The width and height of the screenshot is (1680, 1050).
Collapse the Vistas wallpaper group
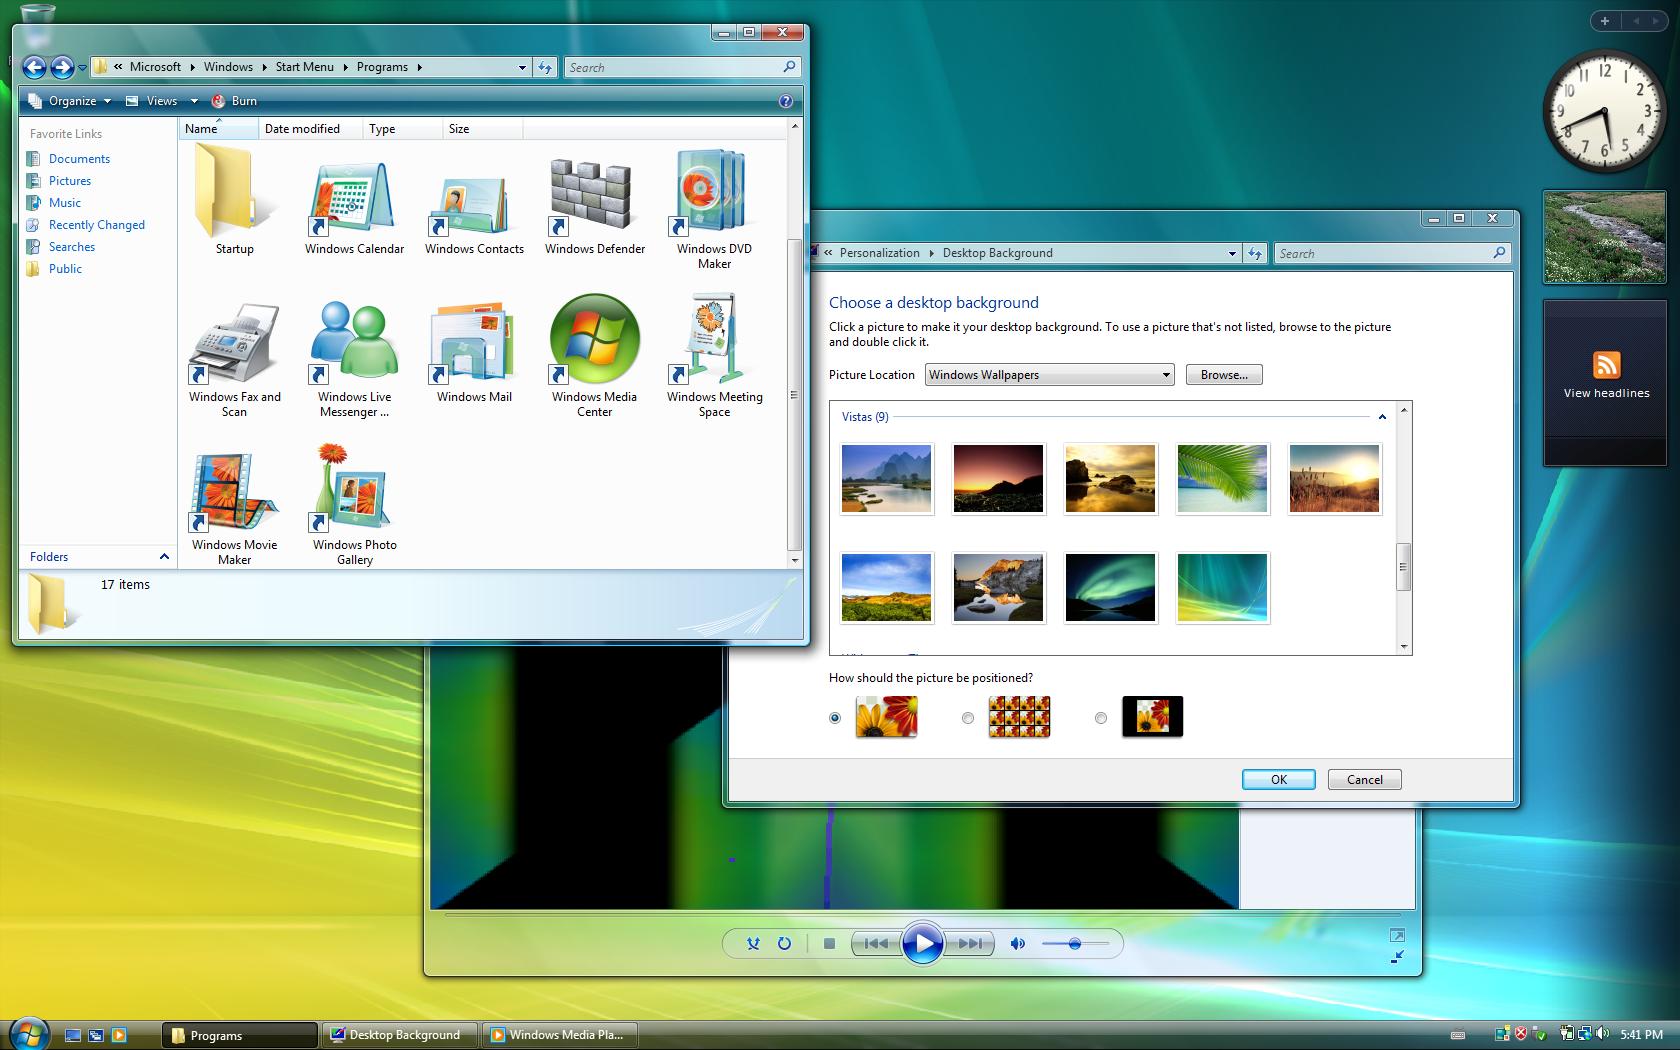pyautogui.click(x=1382, y=417)
